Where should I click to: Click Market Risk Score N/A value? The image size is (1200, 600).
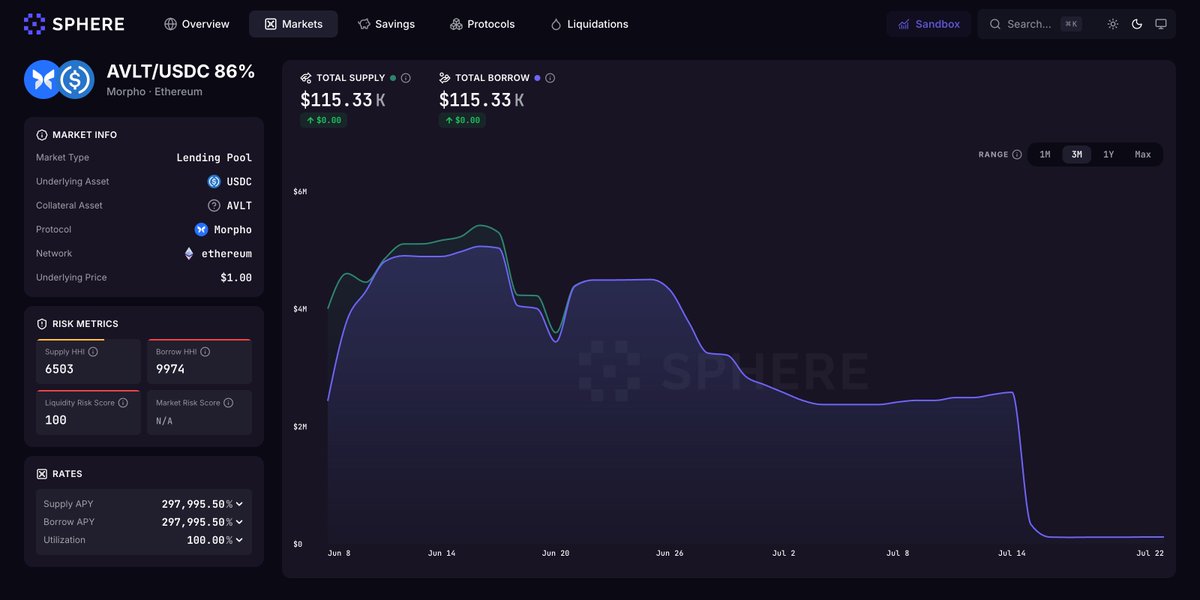164,421
